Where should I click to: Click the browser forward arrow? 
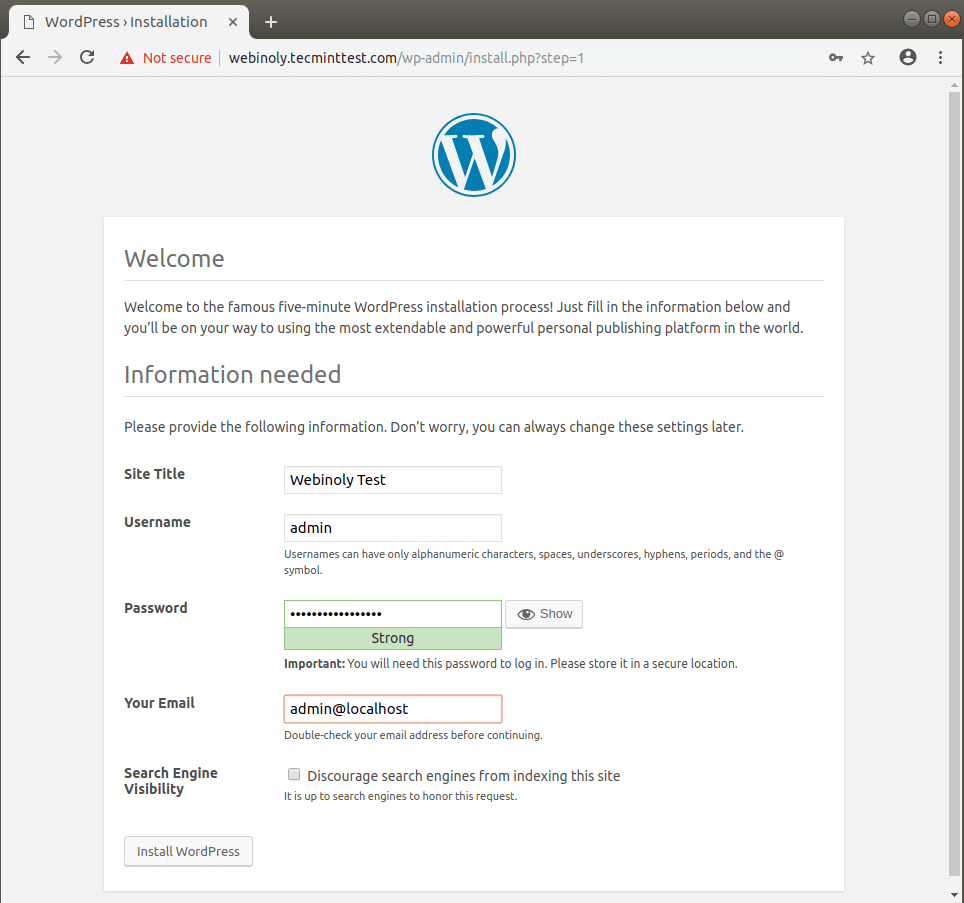point(55,58)
